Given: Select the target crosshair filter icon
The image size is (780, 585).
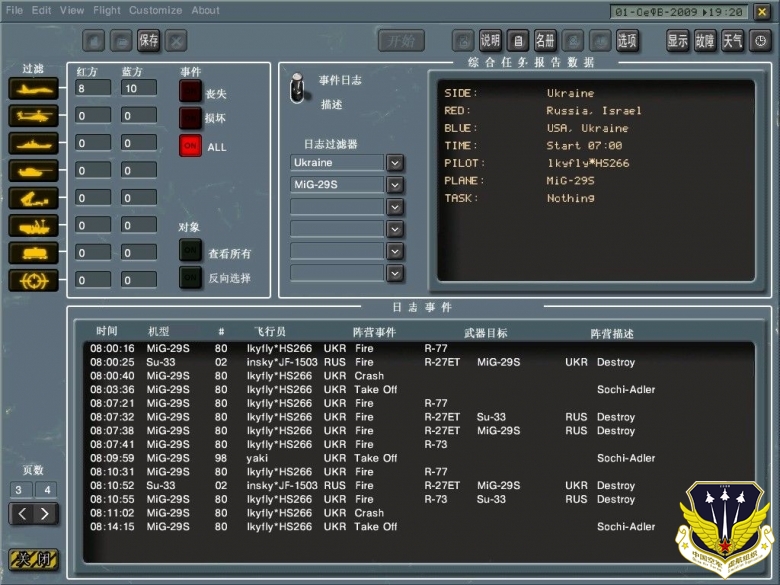Looking at the screenshot, I should click(34, 281).
